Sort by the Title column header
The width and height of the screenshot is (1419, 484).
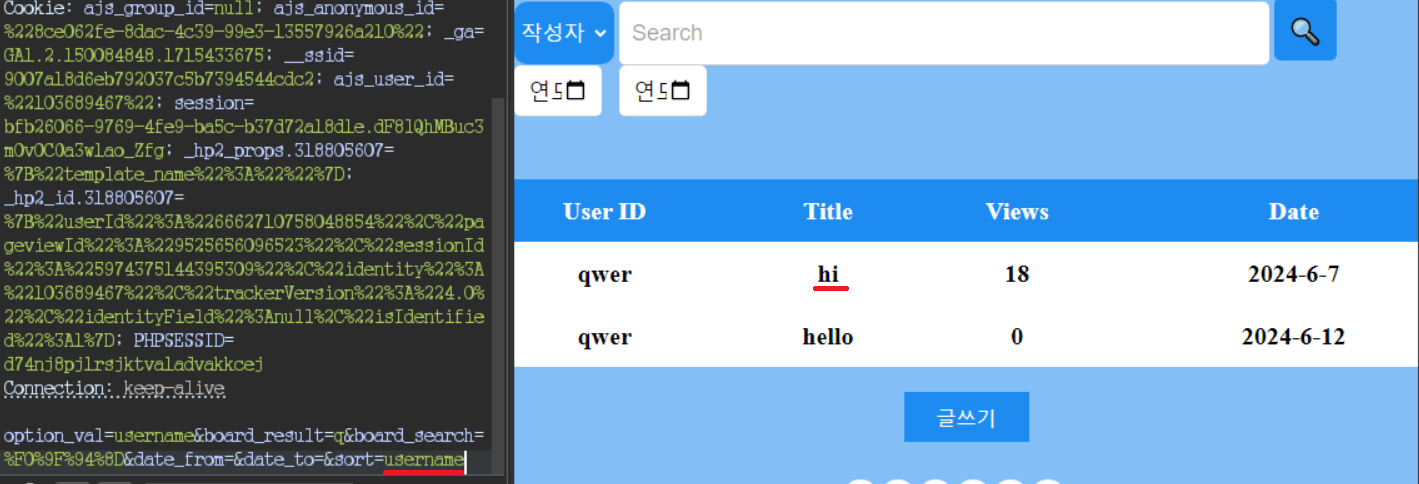828,212
